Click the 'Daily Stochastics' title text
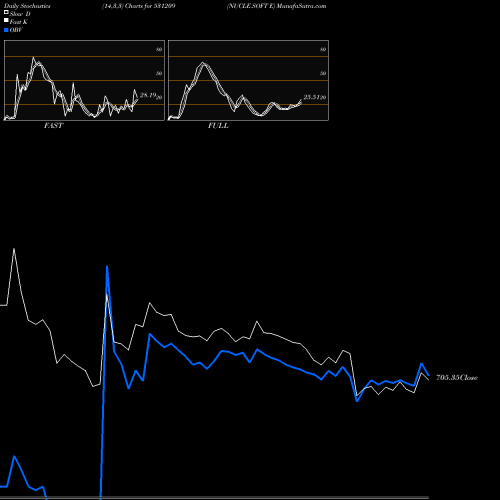Viewport: 500px width, 500px height. pos(27,6)
